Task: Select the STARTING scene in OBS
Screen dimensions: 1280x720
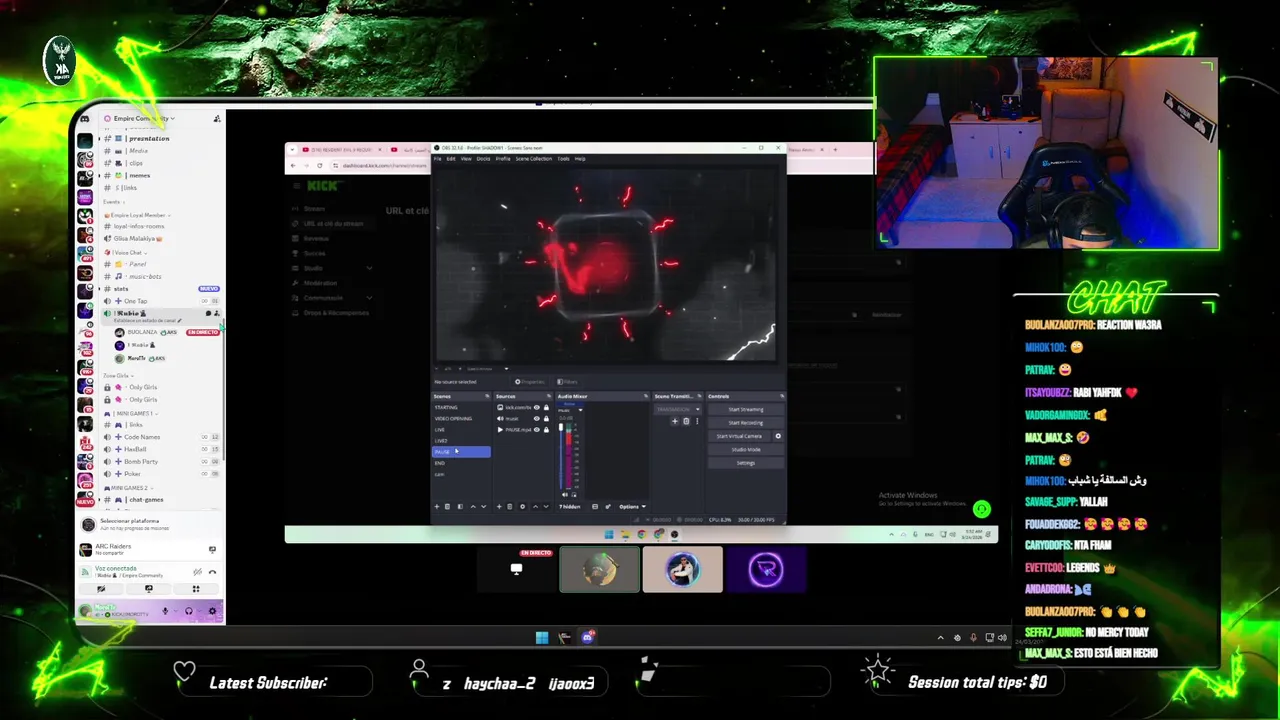Action: coord(446,407)
